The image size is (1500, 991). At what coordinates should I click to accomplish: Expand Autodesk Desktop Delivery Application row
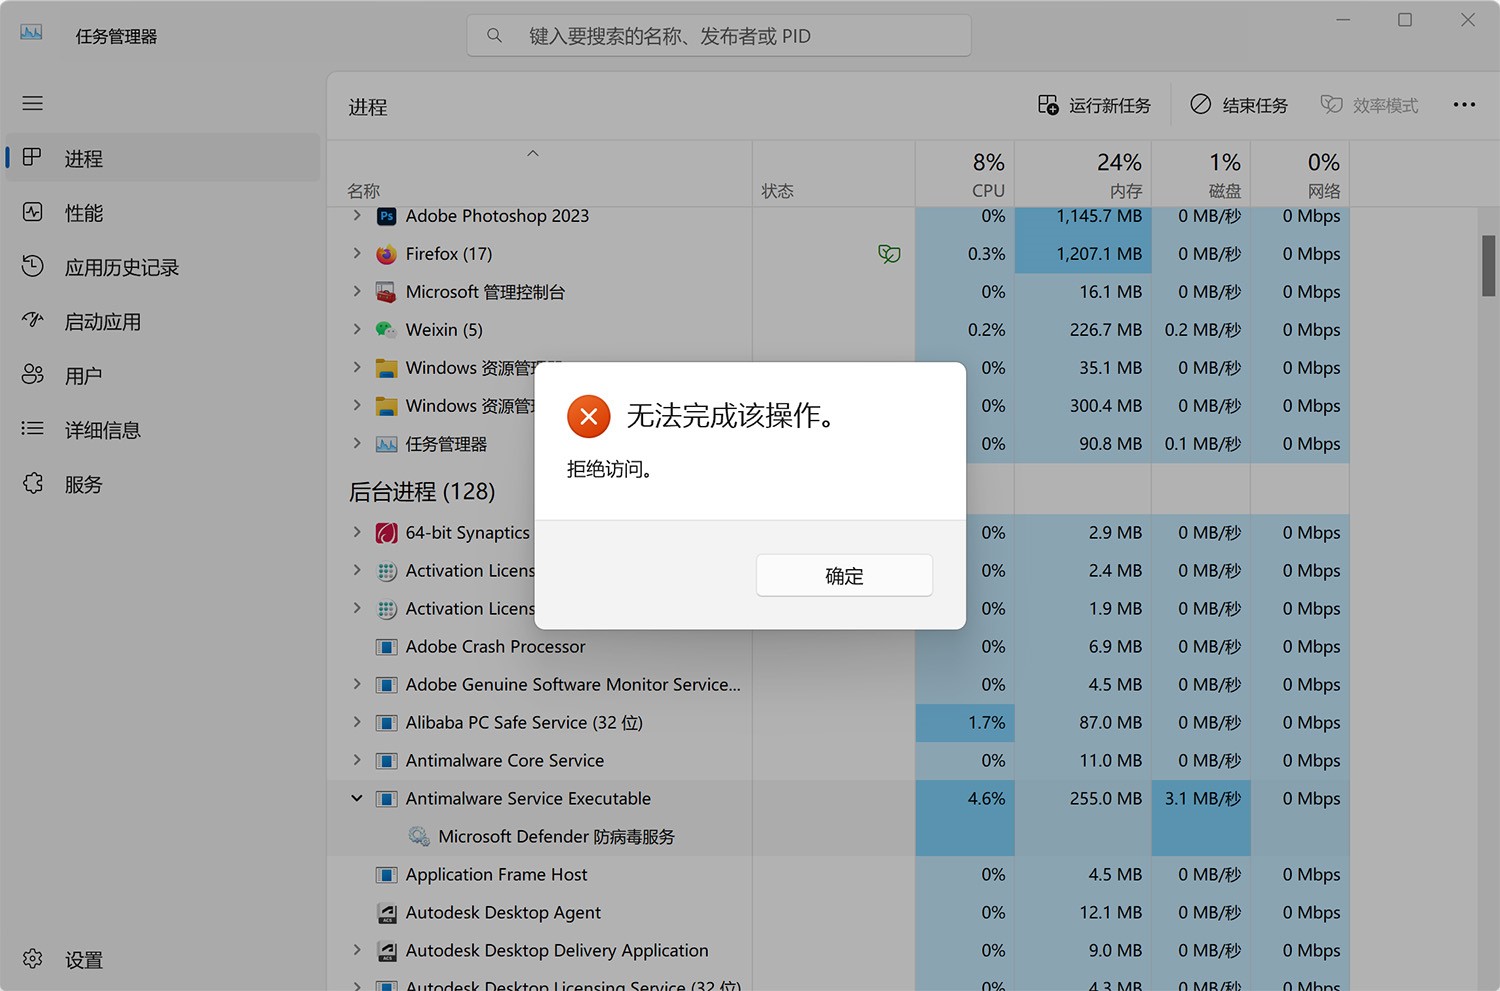pyautogui.click(x=357, y=950)
